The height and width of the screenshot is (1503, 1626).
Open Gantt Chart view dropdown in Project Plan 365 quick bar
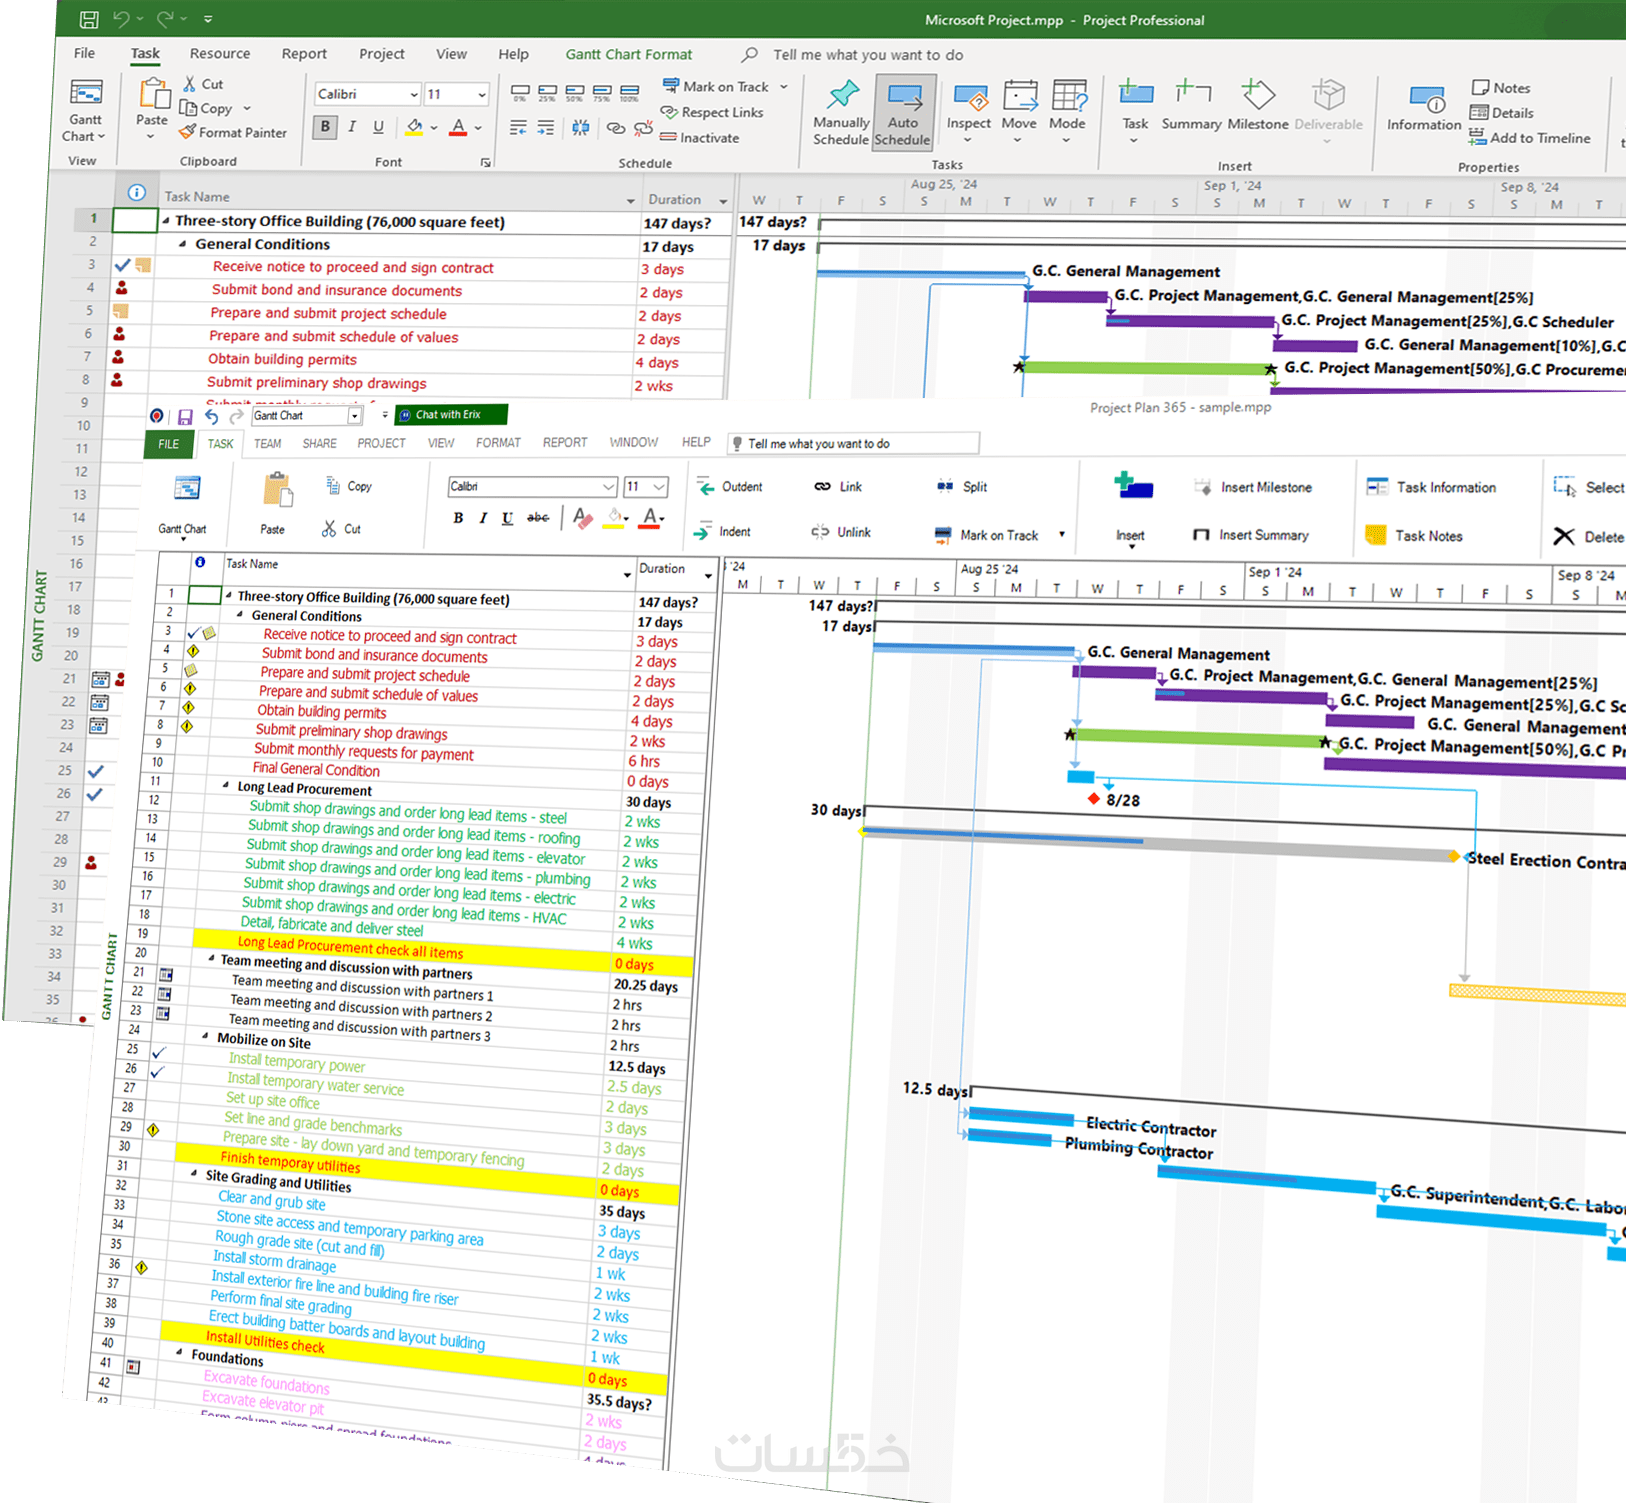click(x=354, y=416)
